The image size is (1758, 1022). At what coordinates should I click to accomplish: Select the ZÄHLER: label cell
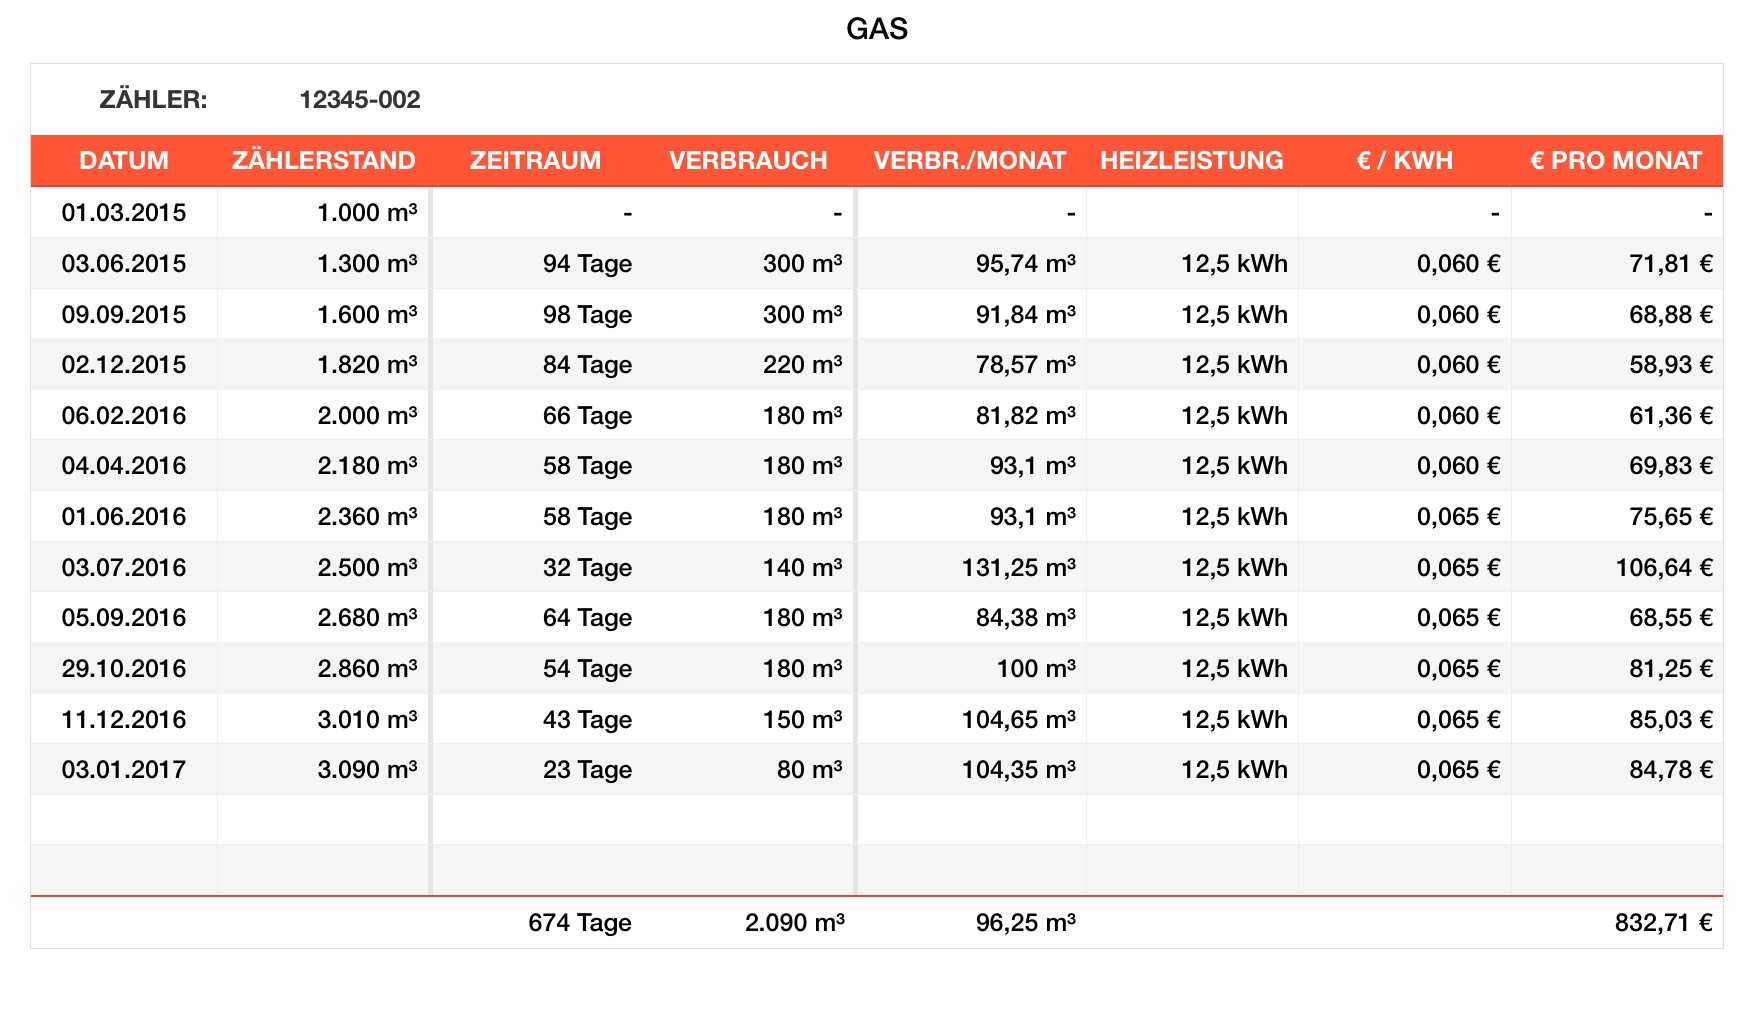click(153, 100)
